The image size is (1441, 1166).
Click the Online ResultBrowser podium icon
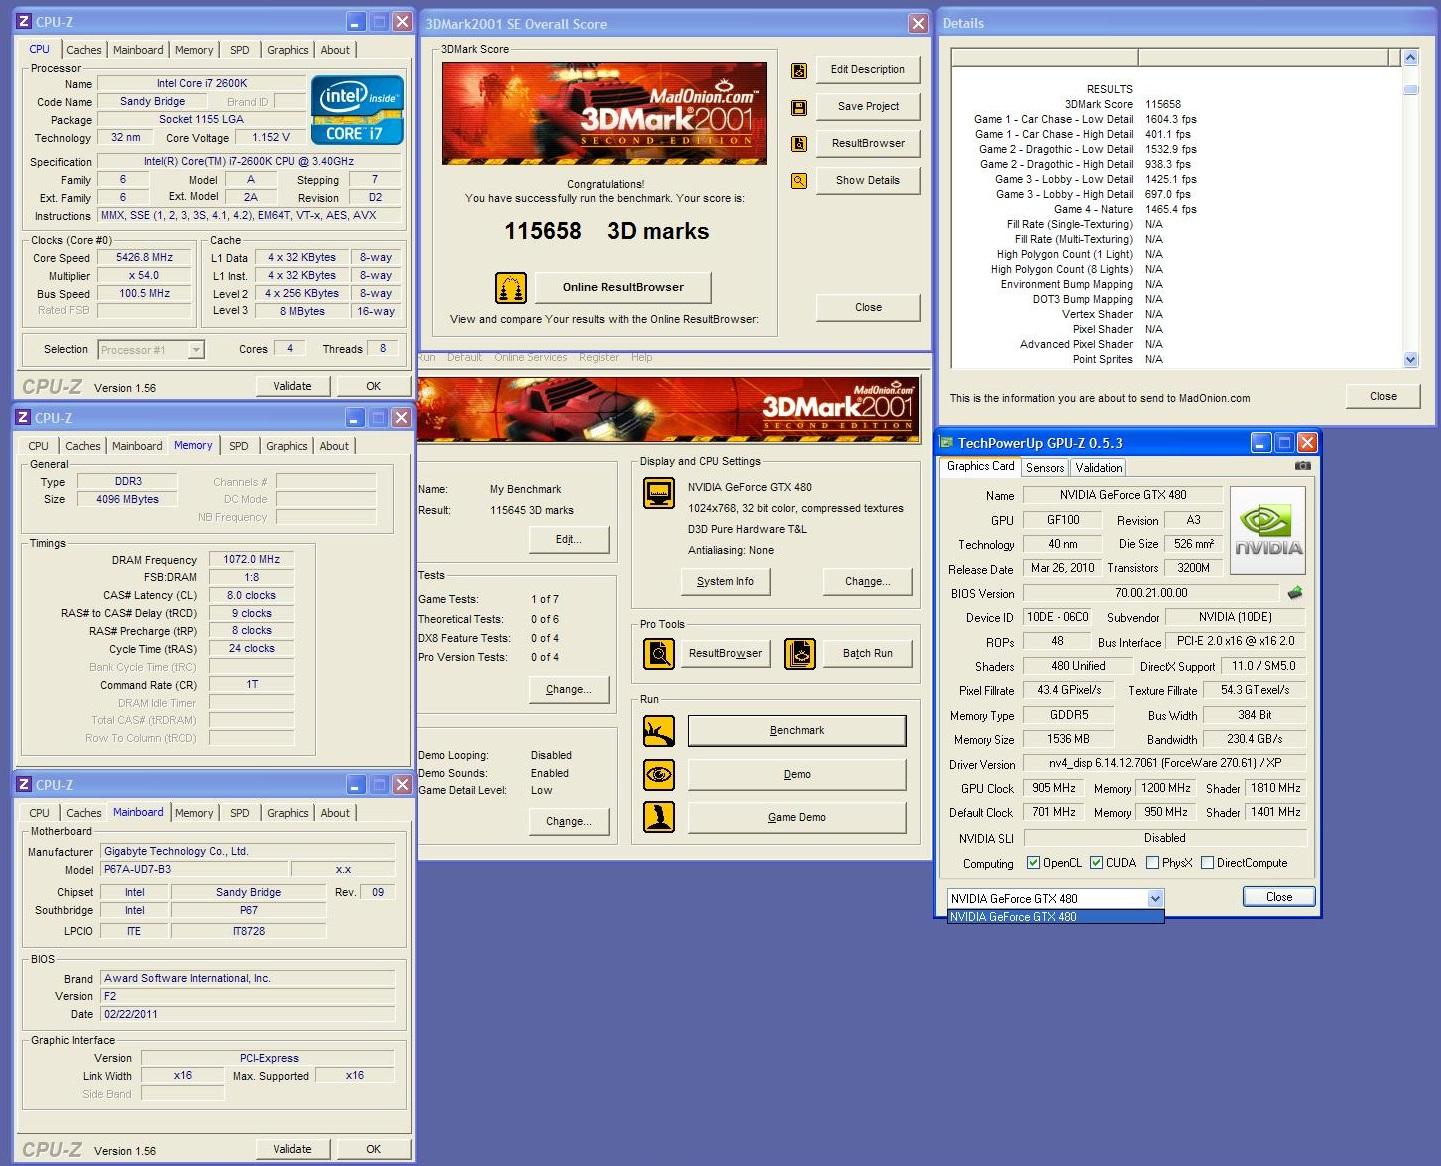(511, 288)
